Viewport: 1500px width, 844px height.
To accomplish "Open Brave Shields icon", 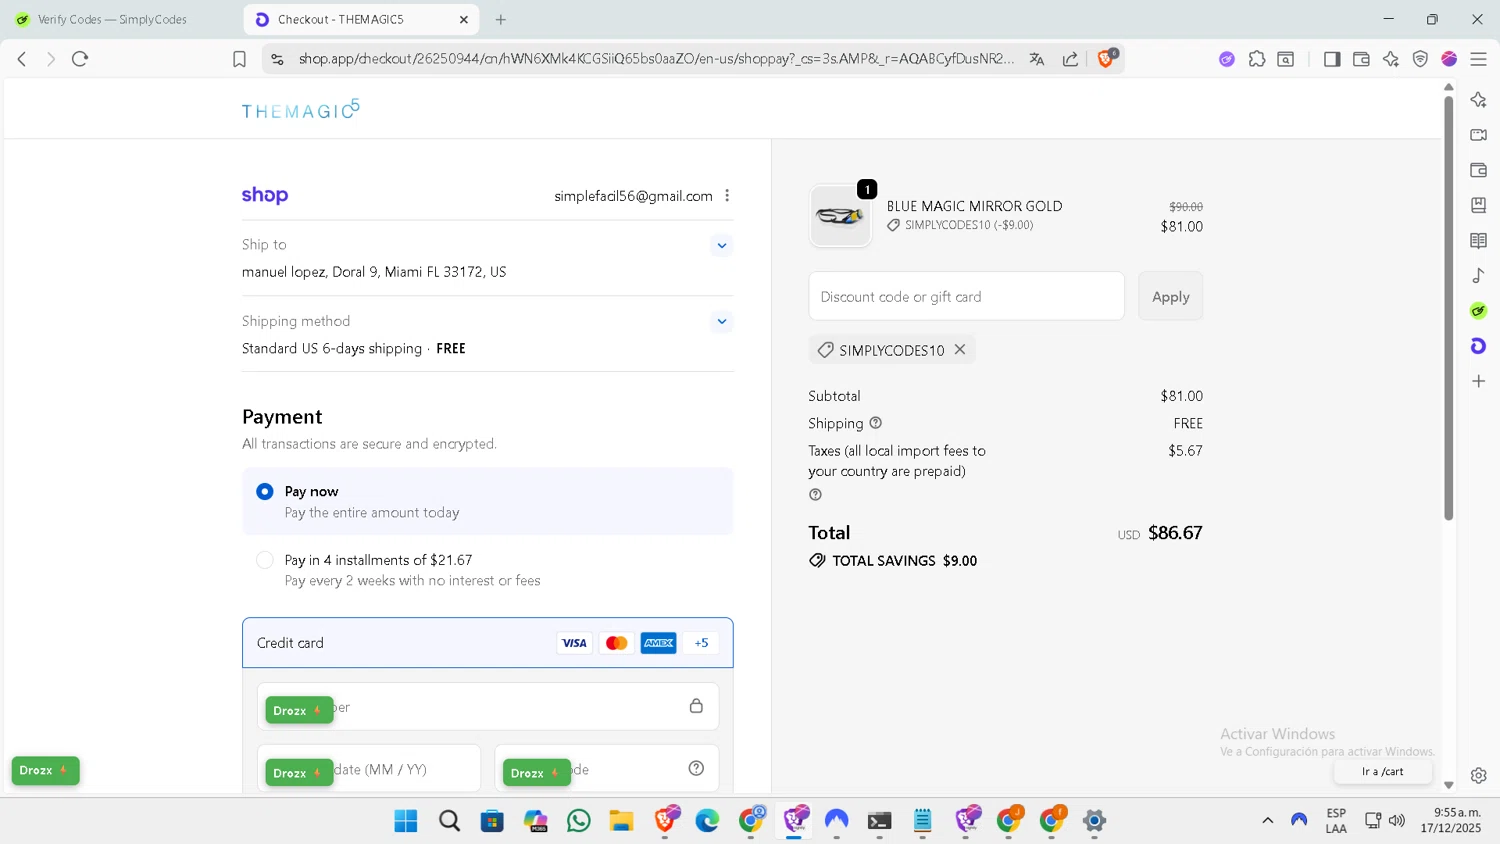I will (1106, 58).
